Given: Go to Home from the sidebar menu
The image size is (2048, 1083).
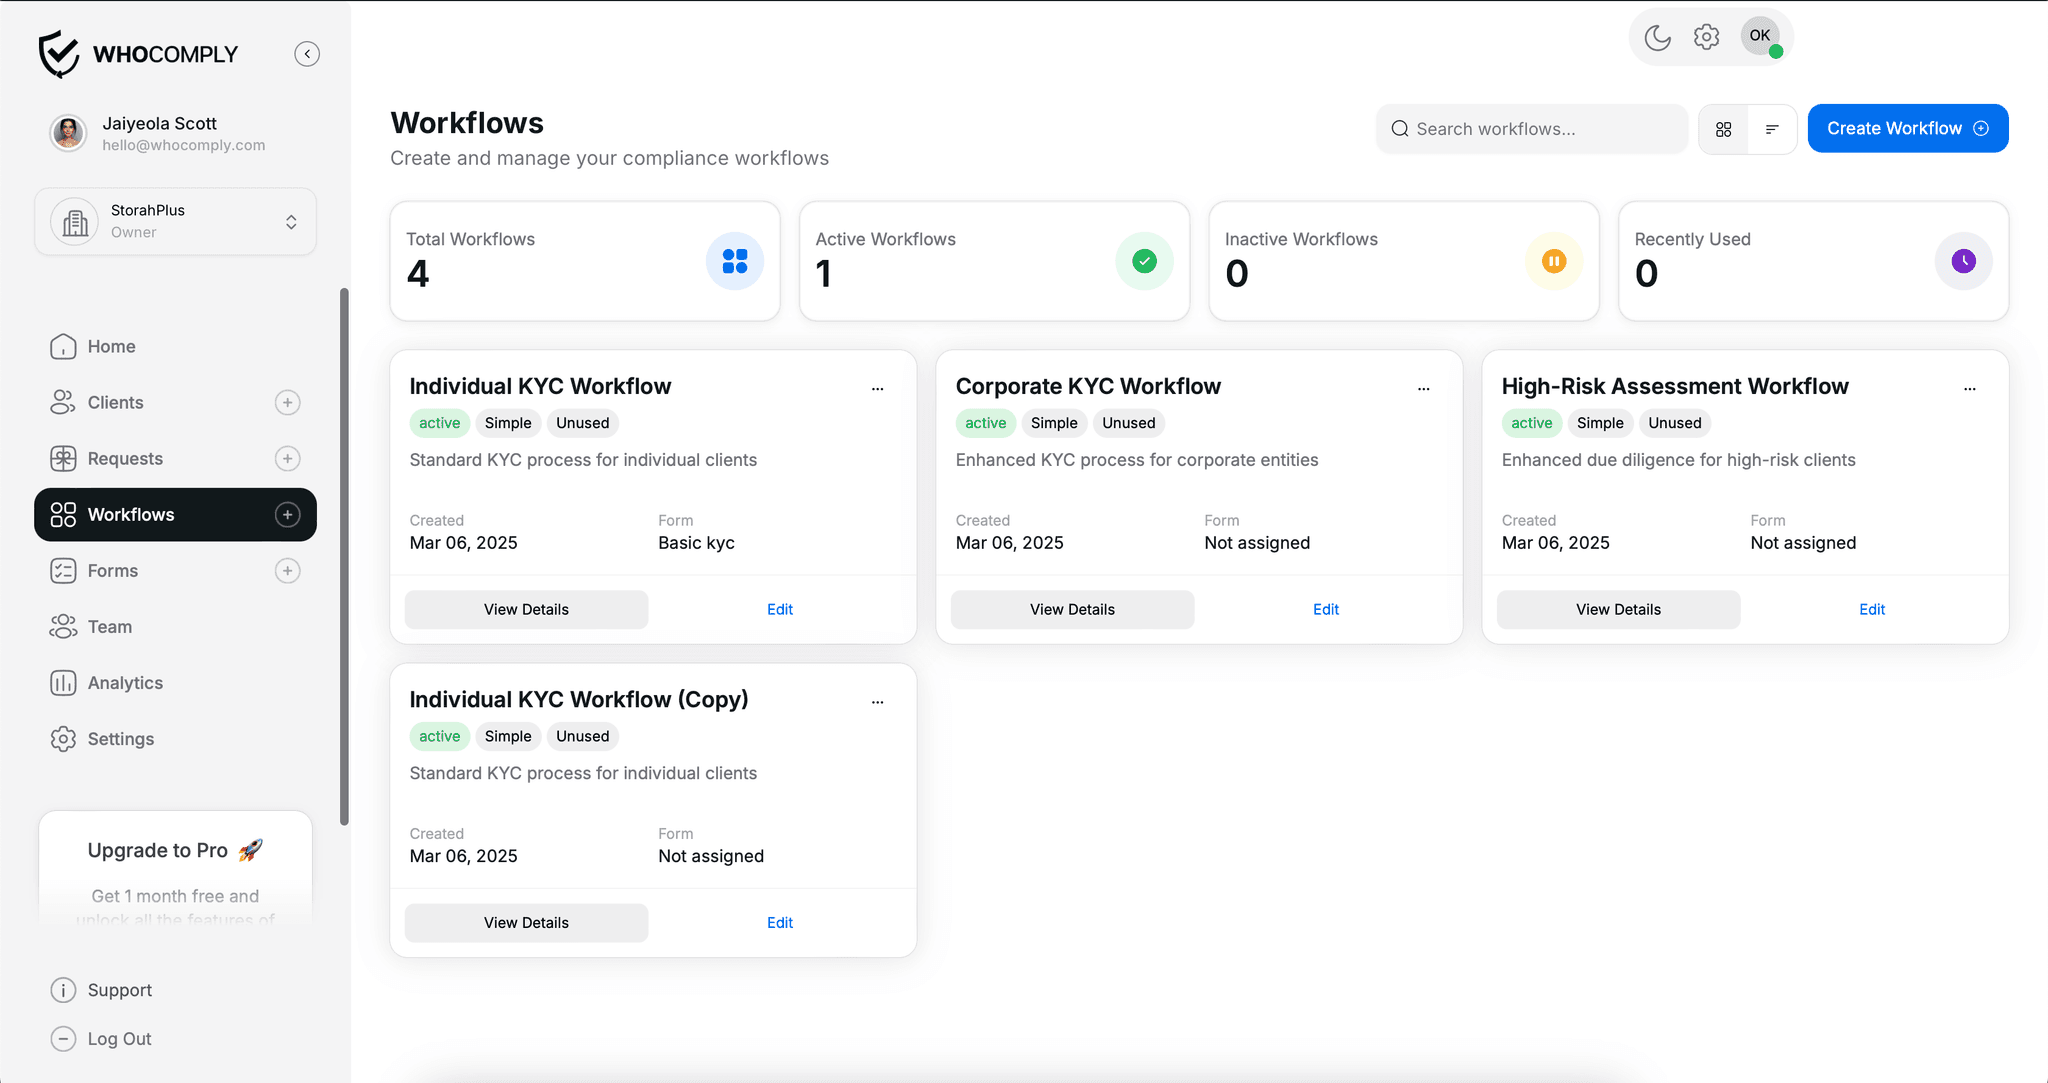Looking at the screenshot, I should [x=63, y=346].
